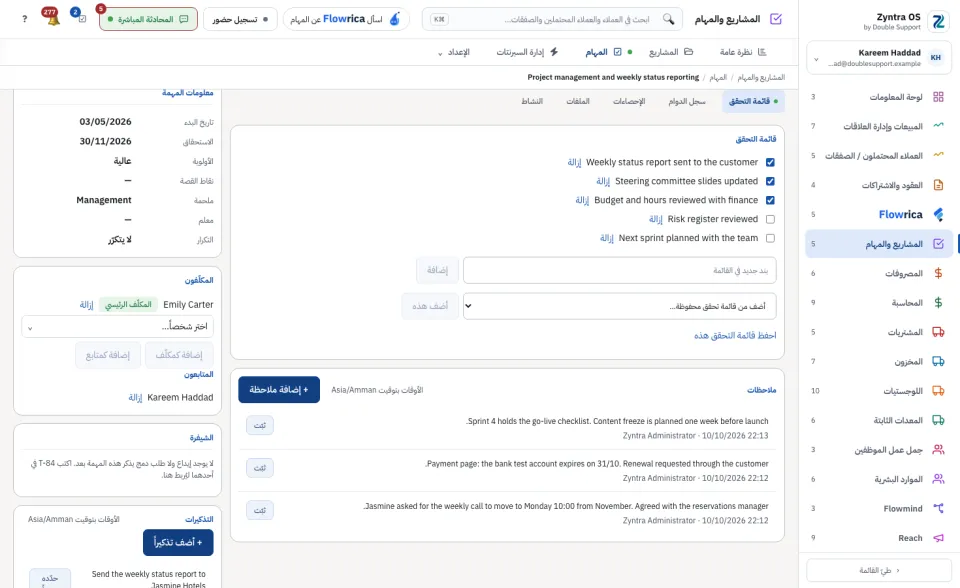Open the الإعداد dropdown menu
Screen dimensions: 960x588
454,52
